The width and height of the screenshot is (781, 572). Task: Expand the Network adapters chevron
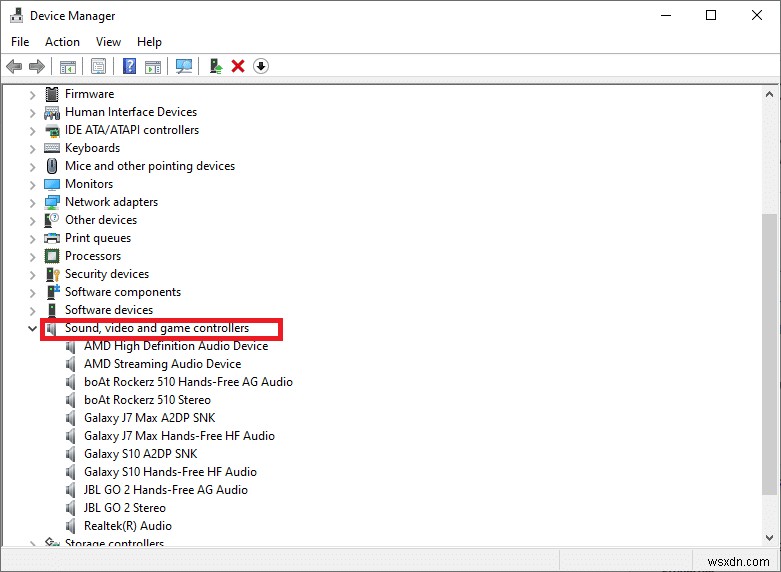pyautogui.click(x=32, y=203)
